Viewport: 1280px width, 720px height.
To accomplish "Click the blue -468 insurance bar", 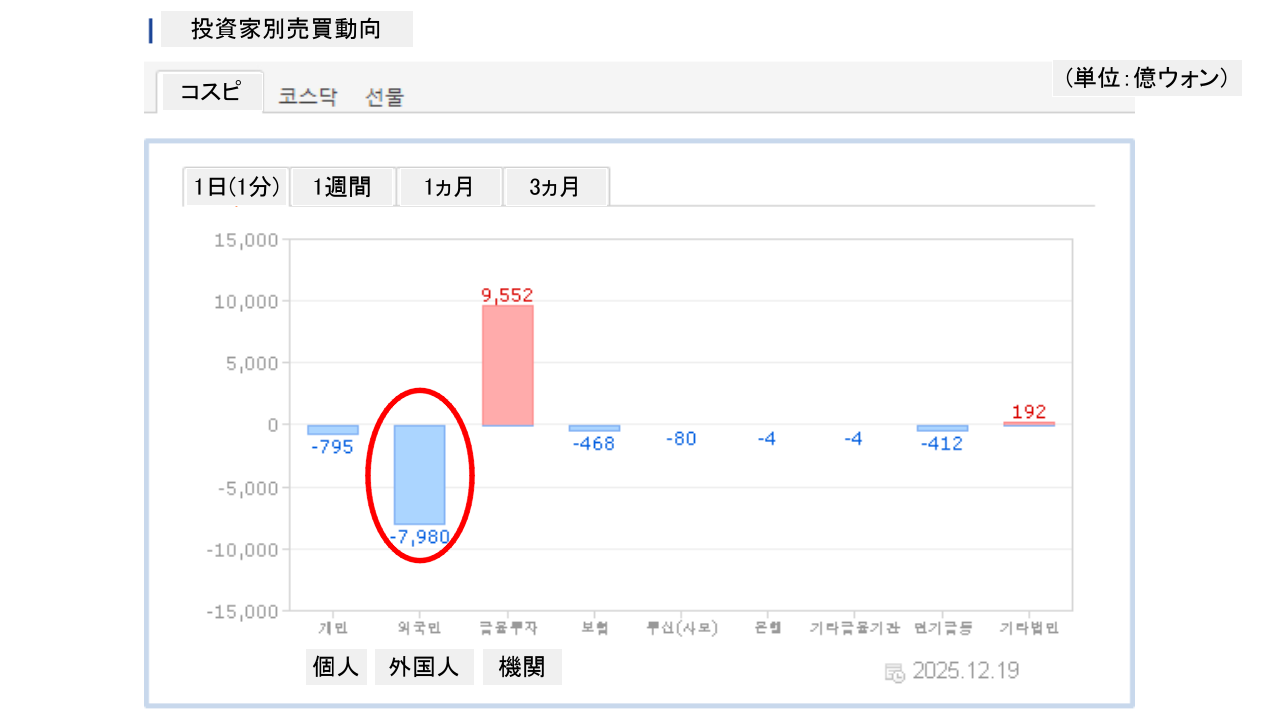I will tap(594, 428).
